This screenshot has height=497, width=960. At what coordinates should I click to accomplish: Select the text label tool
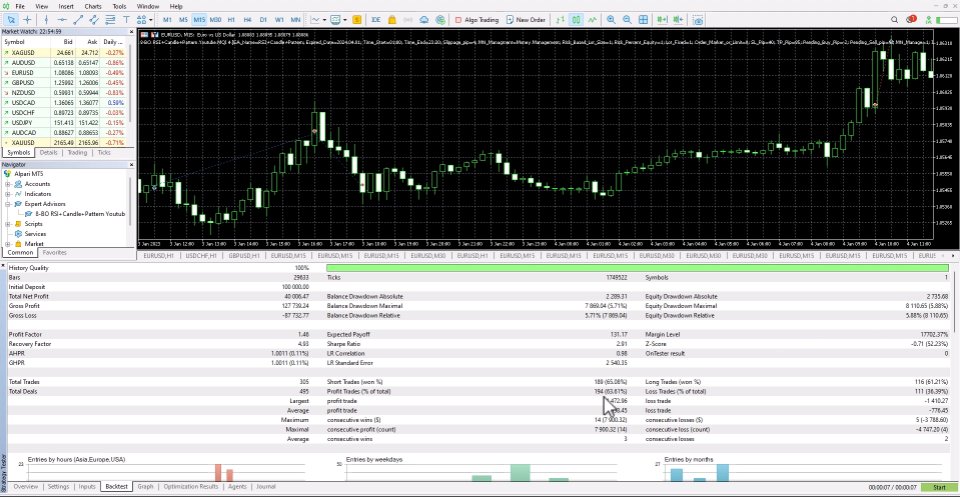(x=126, y=20)
